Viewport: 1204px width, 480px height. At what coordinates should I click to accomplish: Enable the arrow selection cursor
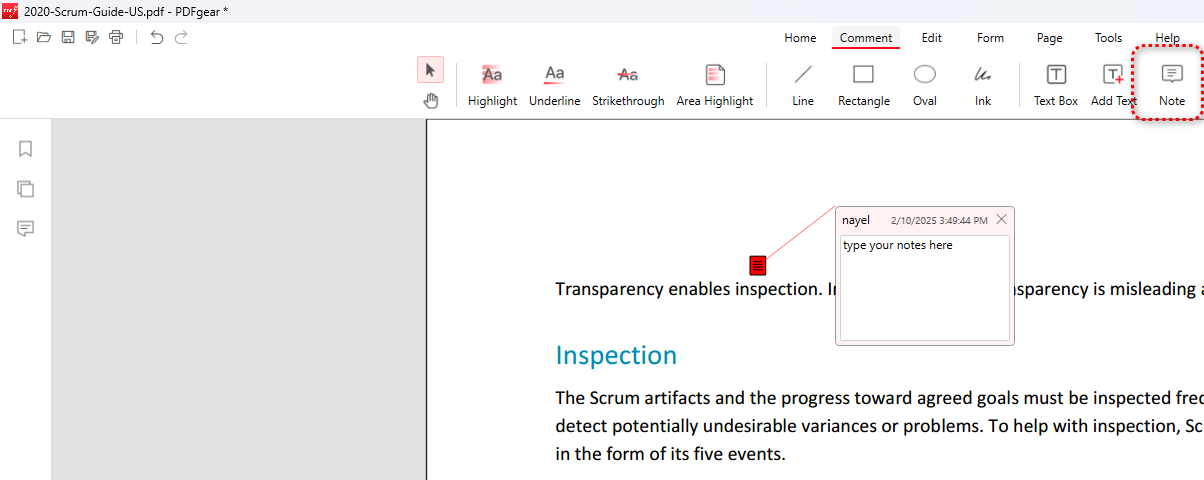coord(430,70)
